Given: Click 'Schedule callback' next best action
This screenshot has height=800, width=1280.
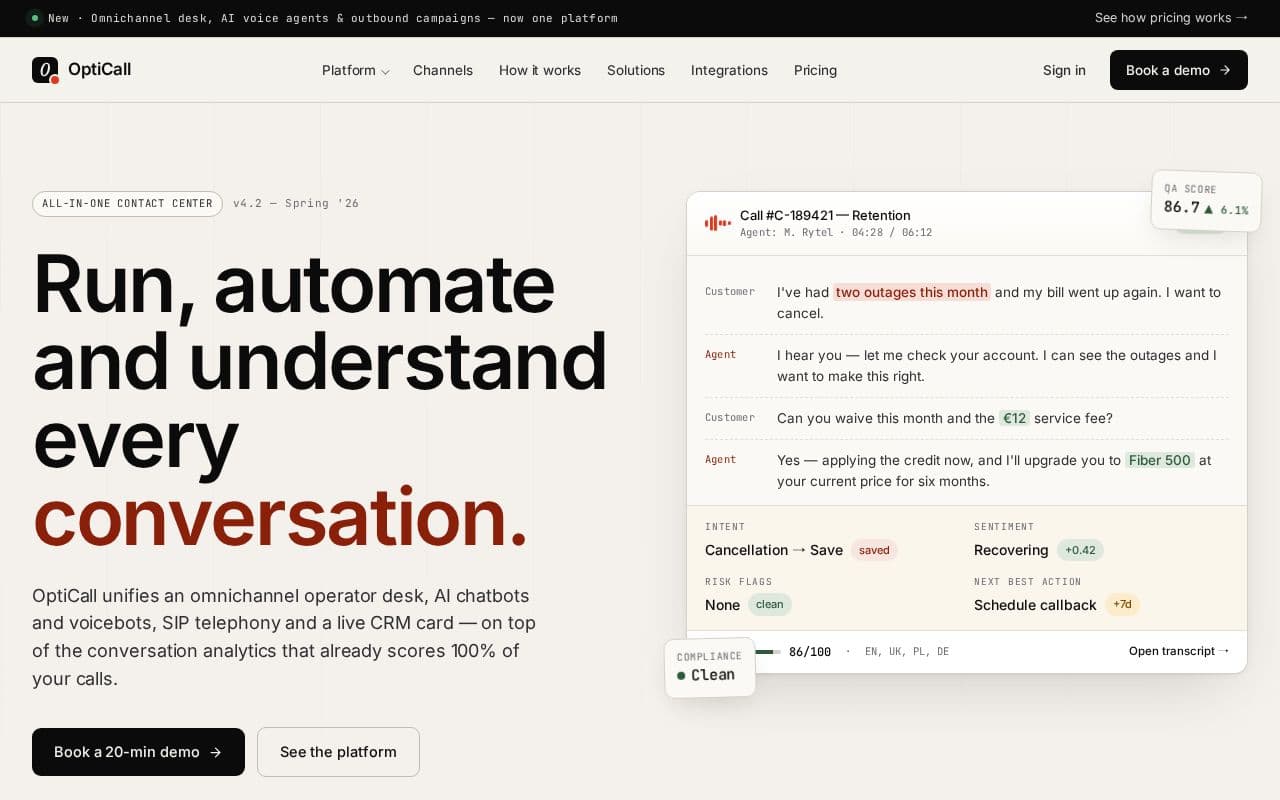Looking at the screenshot, I should click(x=1035, y=605).
